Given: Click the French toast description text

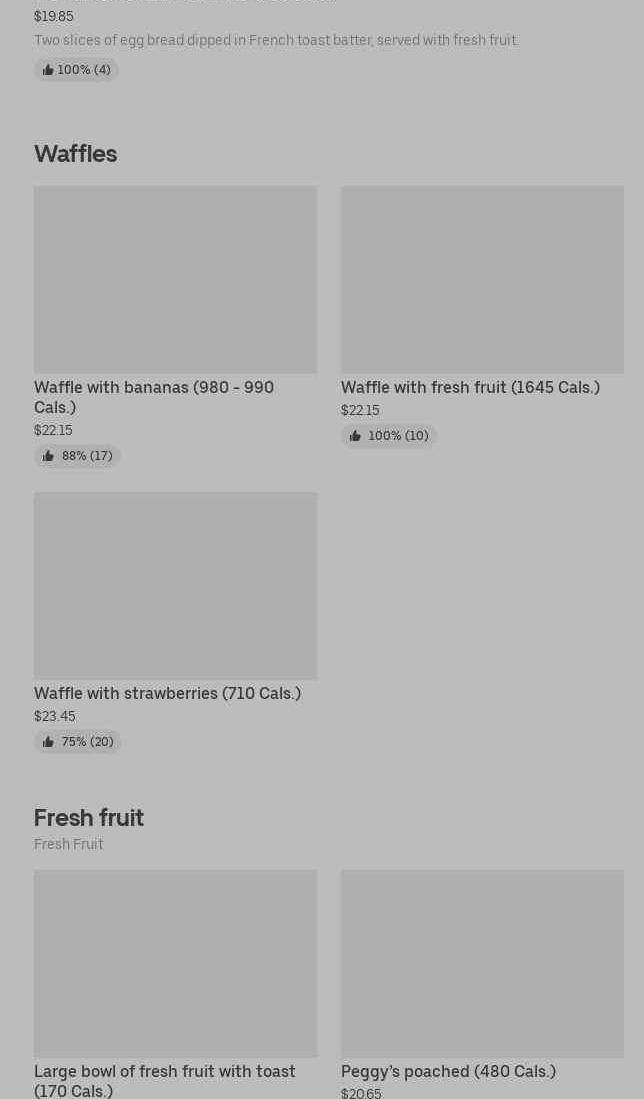Looking at the screenshot, I should pyautogui.click(x=275, y=40).
